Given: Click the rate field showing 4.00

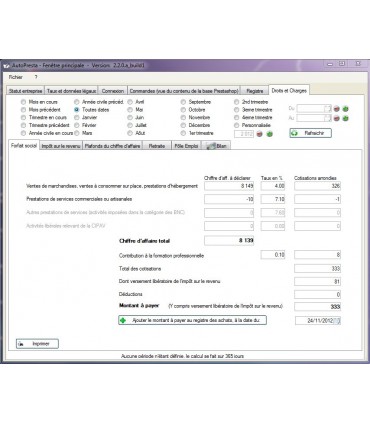Looking at the screenshot, I should tap(273, 186).
